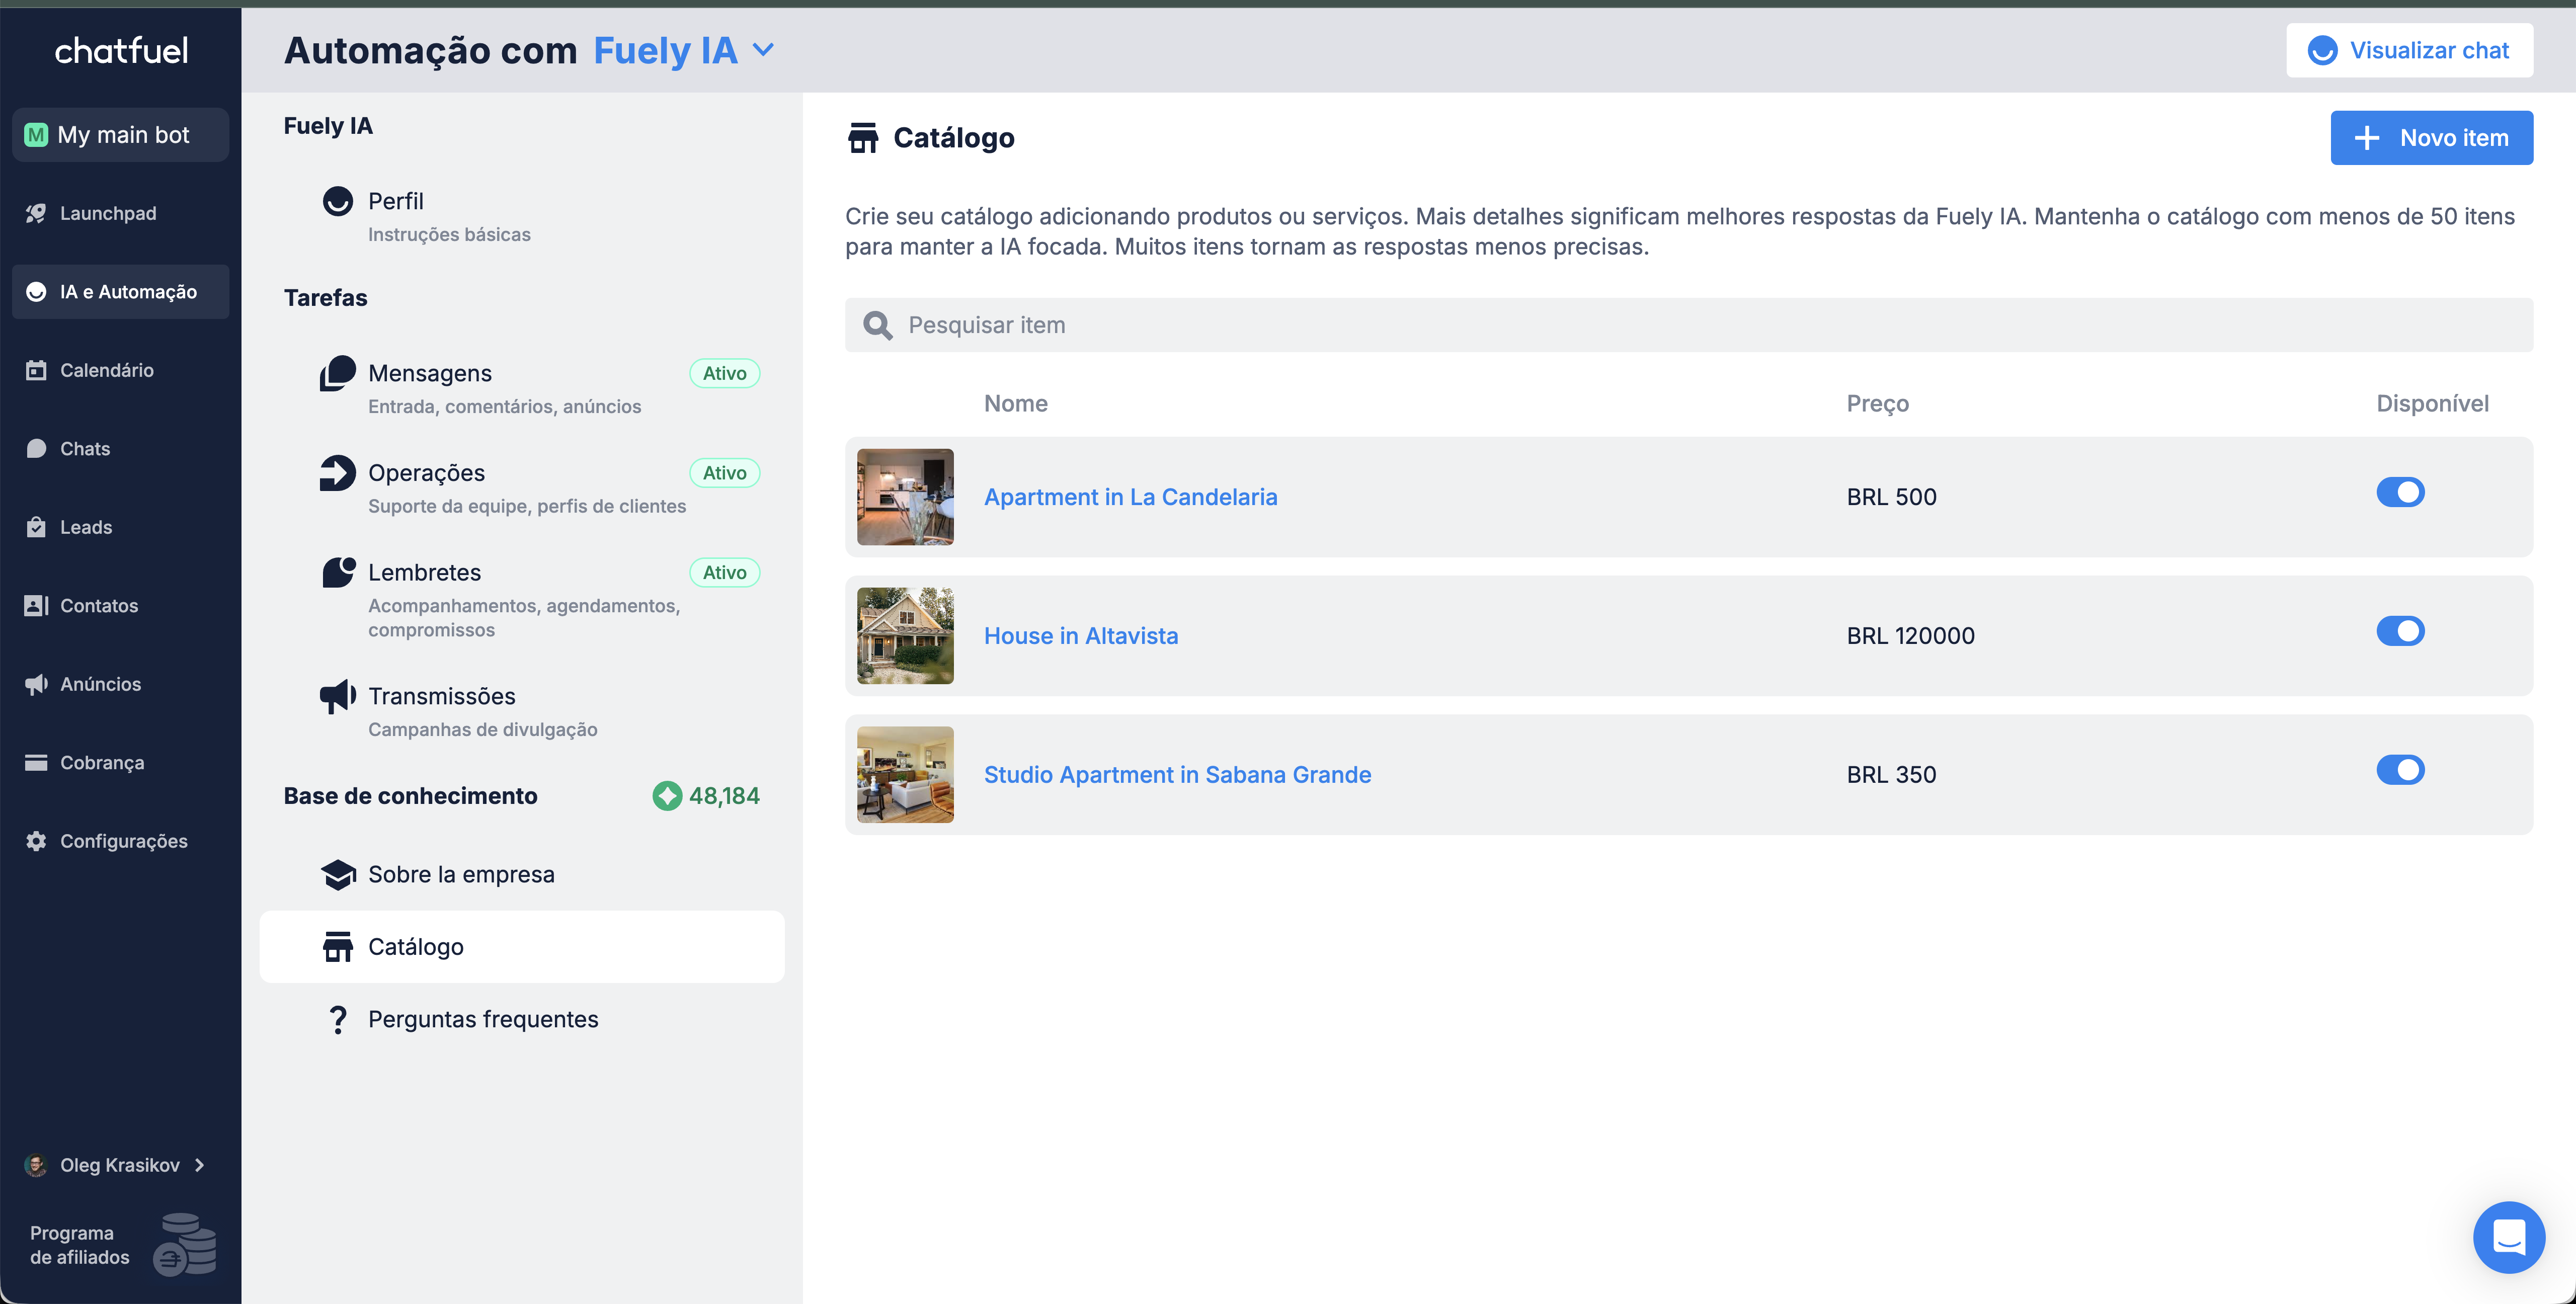Turn off Studio Apartment in Sabana Grande
This screenshot has width=2576, height=1304.
coord(2400,770)
